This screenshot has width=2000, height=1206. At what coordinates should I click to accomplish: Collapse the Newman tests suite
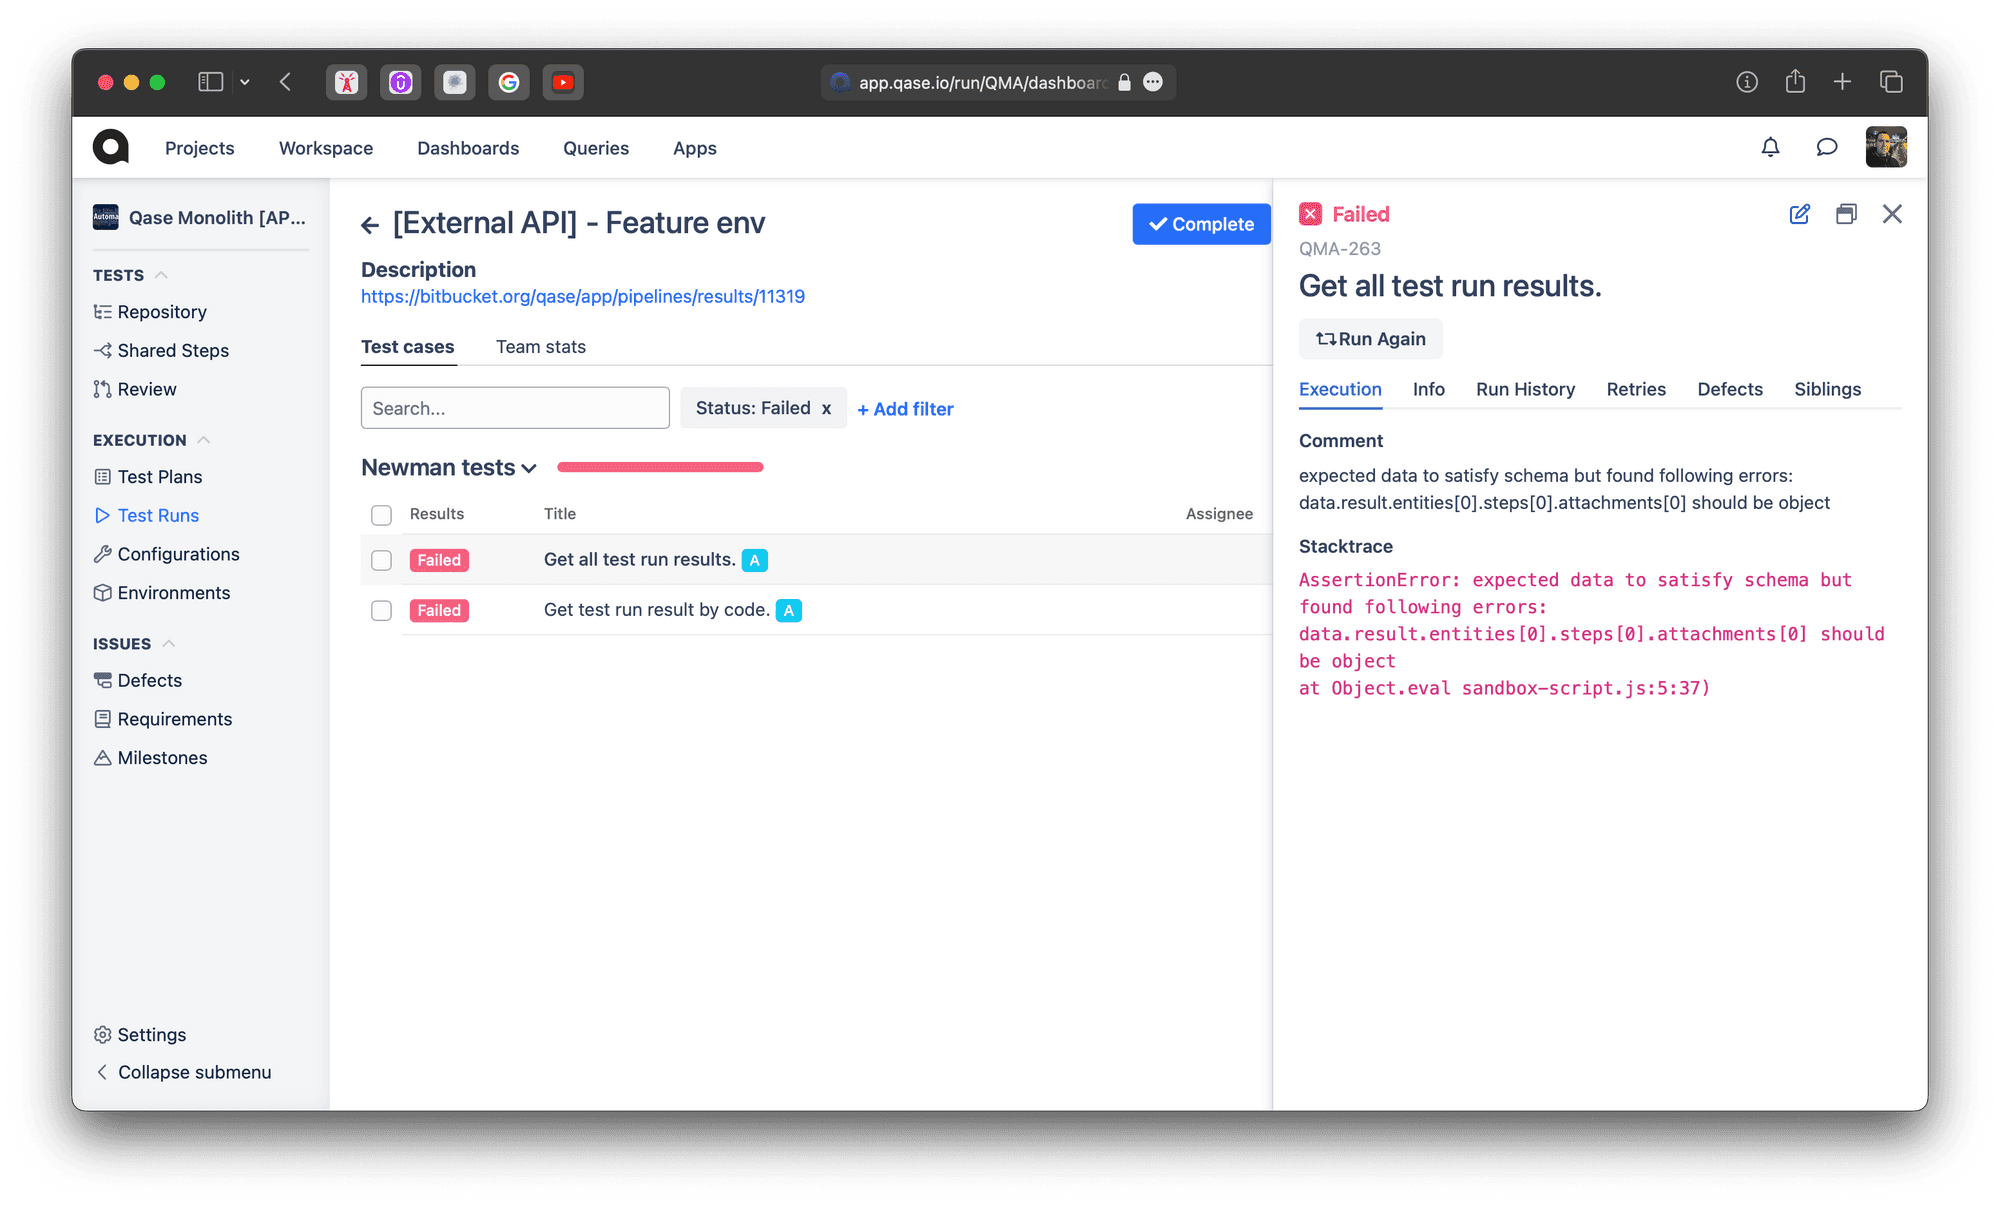(529, 468)
